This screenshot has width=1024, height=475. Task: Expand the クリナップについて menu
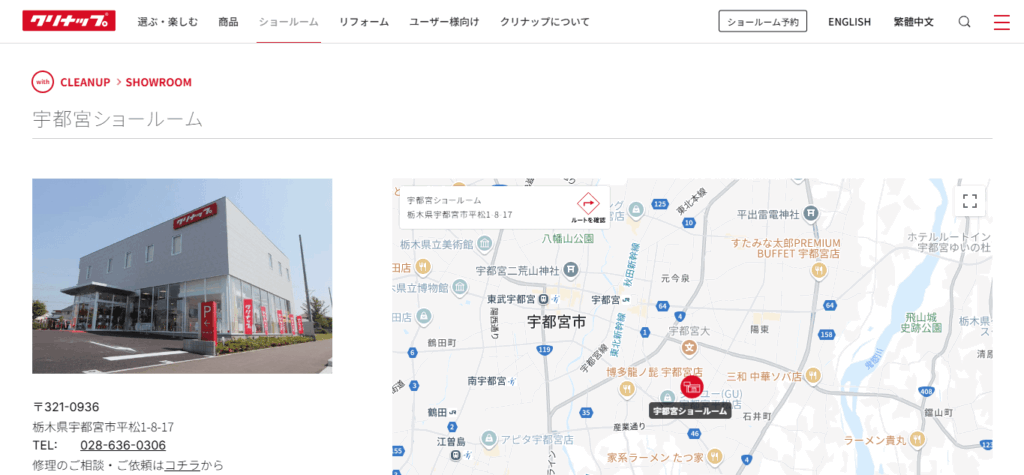[x=545, y=22]
